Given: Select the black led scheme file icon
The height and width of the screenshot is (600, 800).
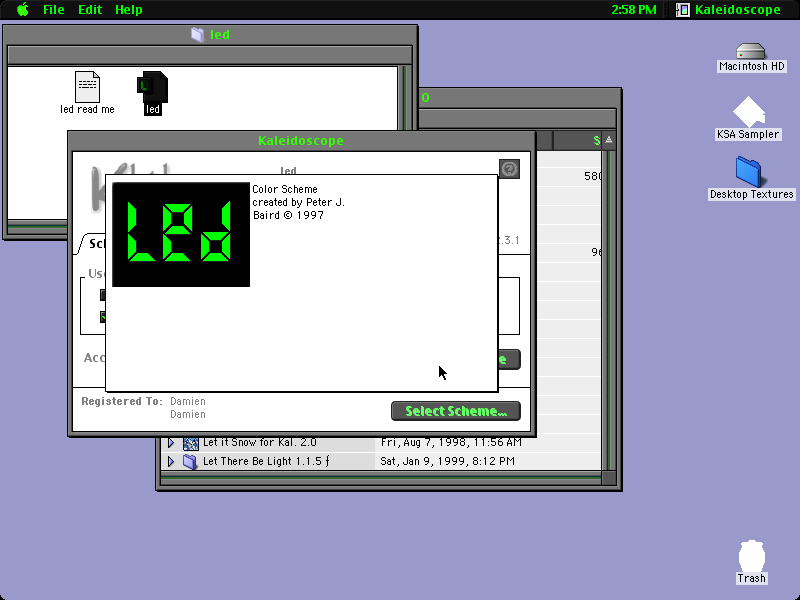Looking at the screenshot, I should tap(152, 87).
